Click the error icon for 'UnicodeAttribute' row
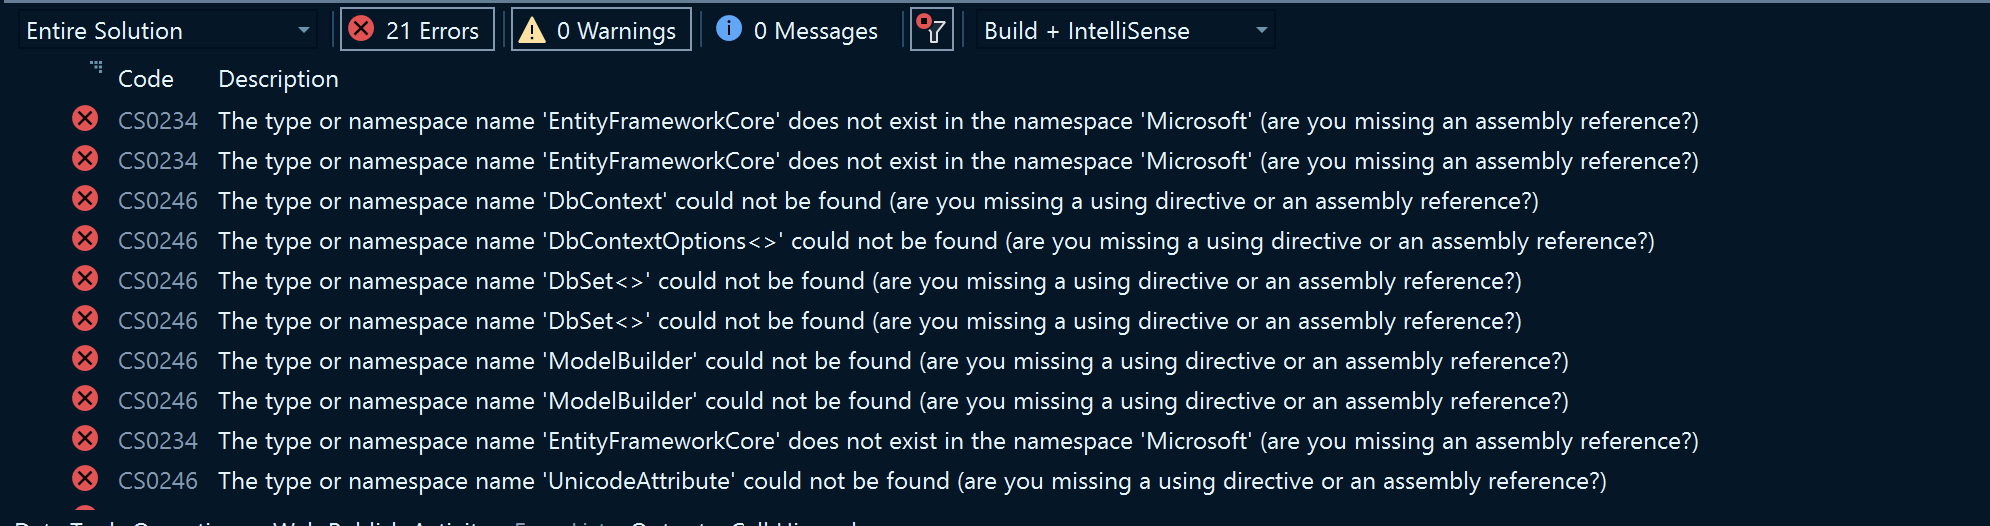This screenshot has height=526, width=1990. (85, 479)
